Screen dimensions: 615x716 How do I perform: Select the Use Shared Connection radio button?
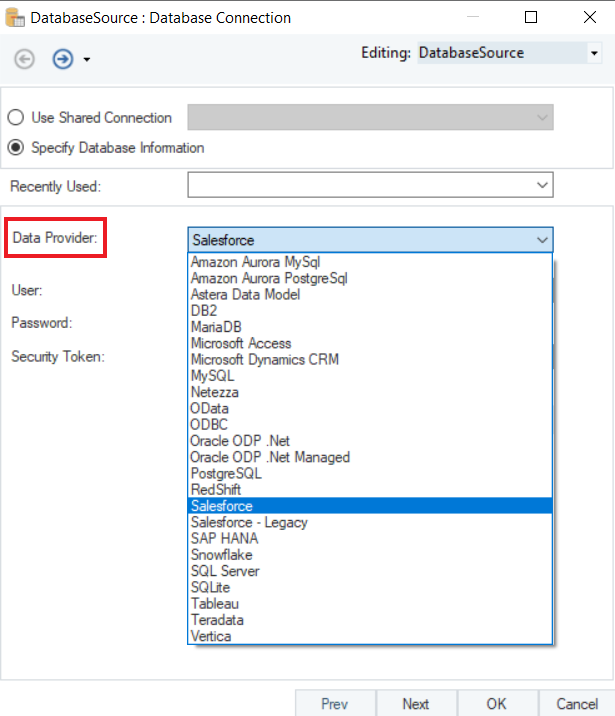[16, 117]
